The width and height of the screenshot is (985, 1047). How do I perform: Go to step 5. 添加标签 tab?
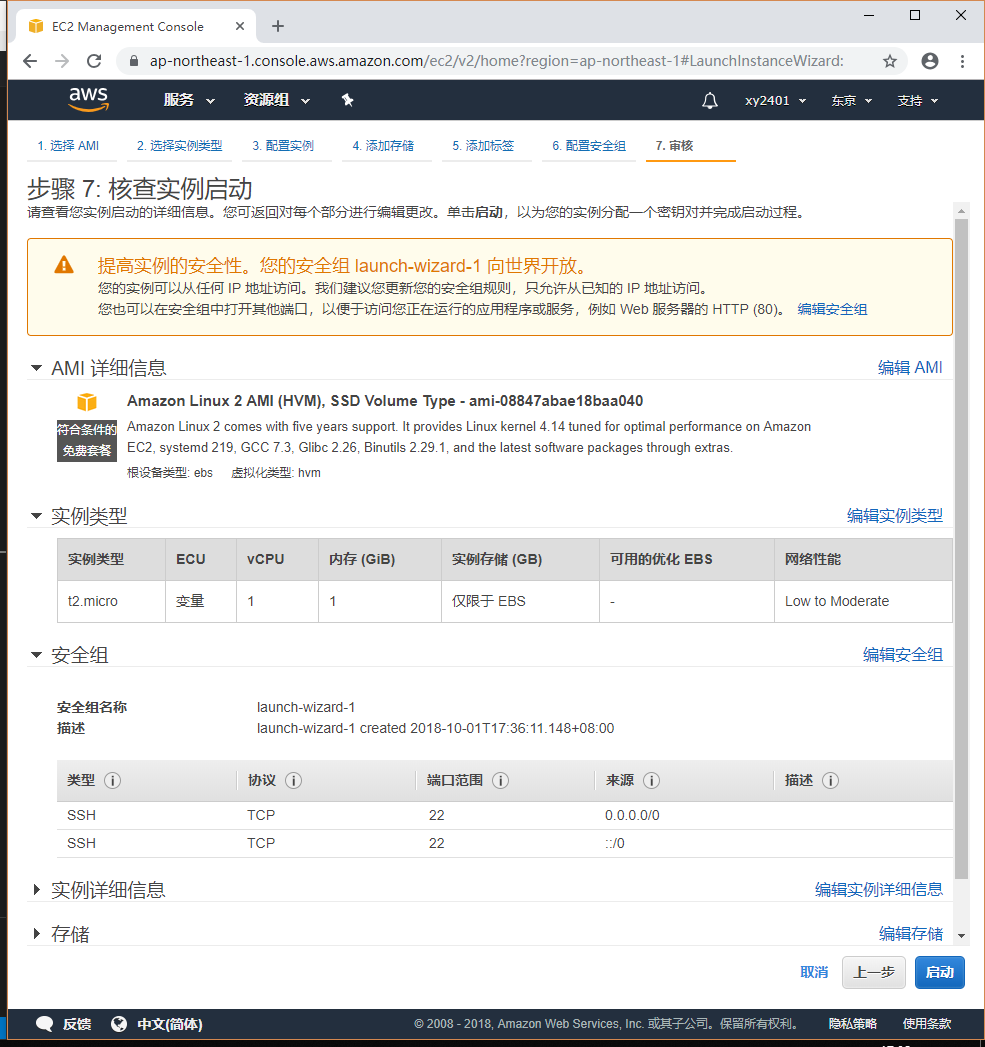pos(483,146)
